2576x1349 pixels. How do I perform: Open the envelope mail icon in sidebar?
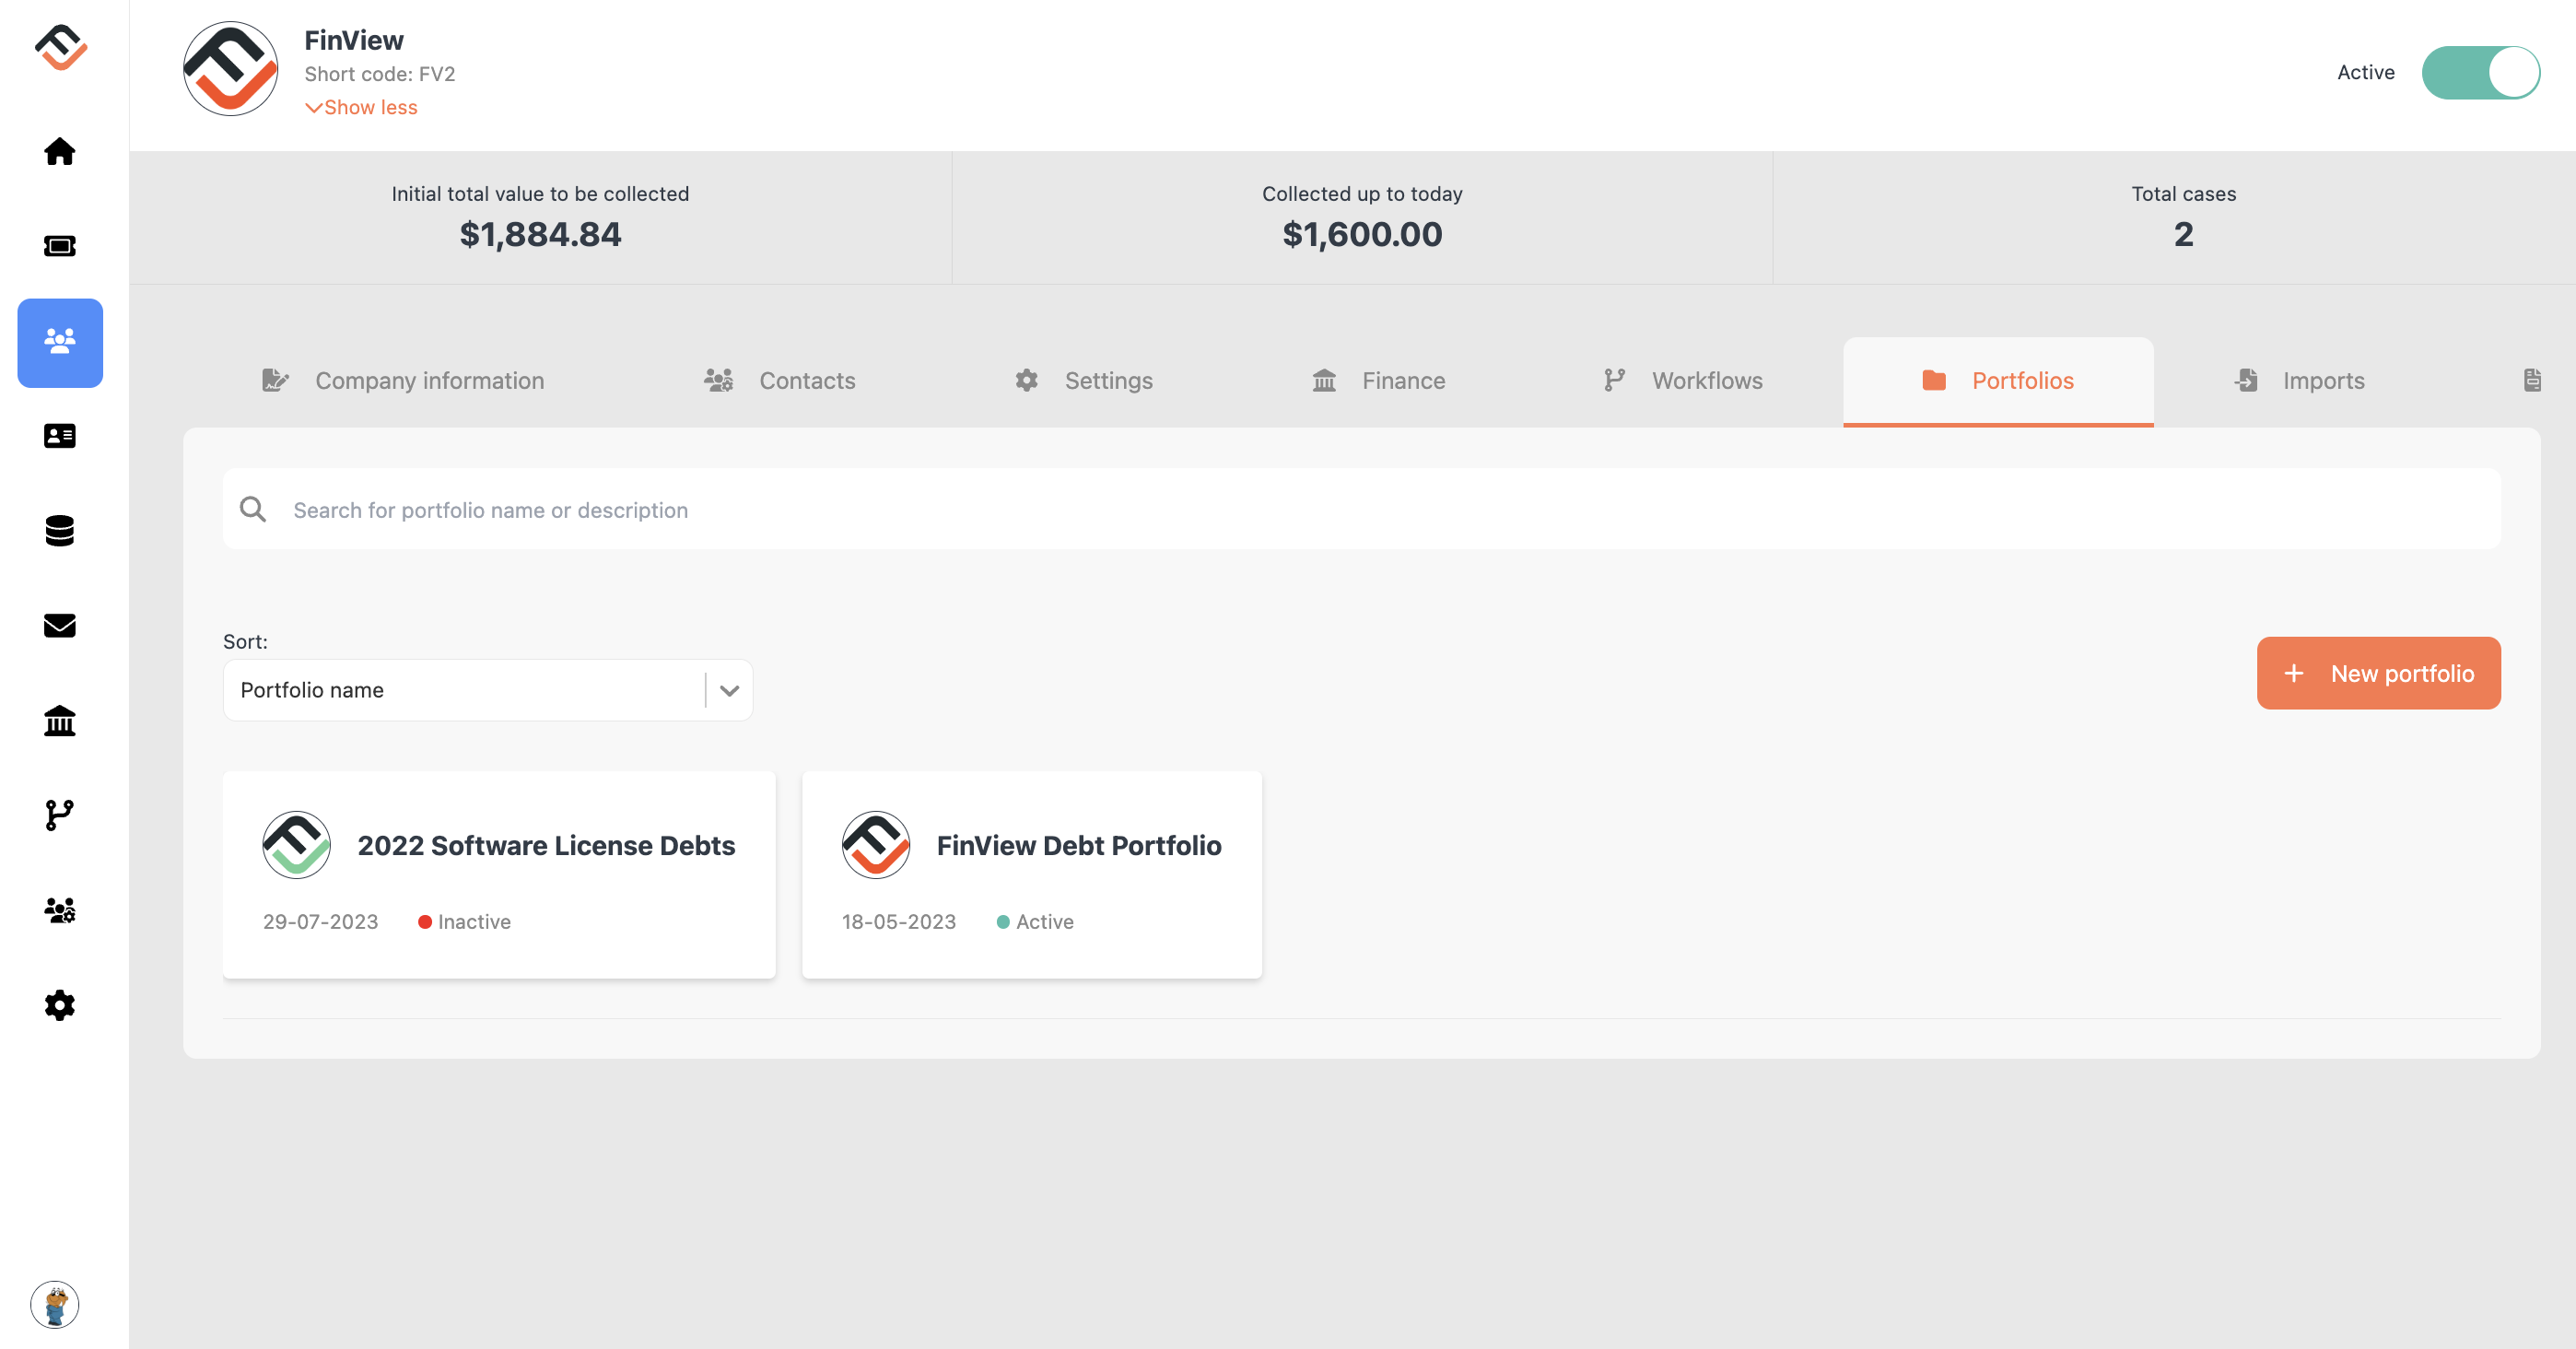[60, 626]
